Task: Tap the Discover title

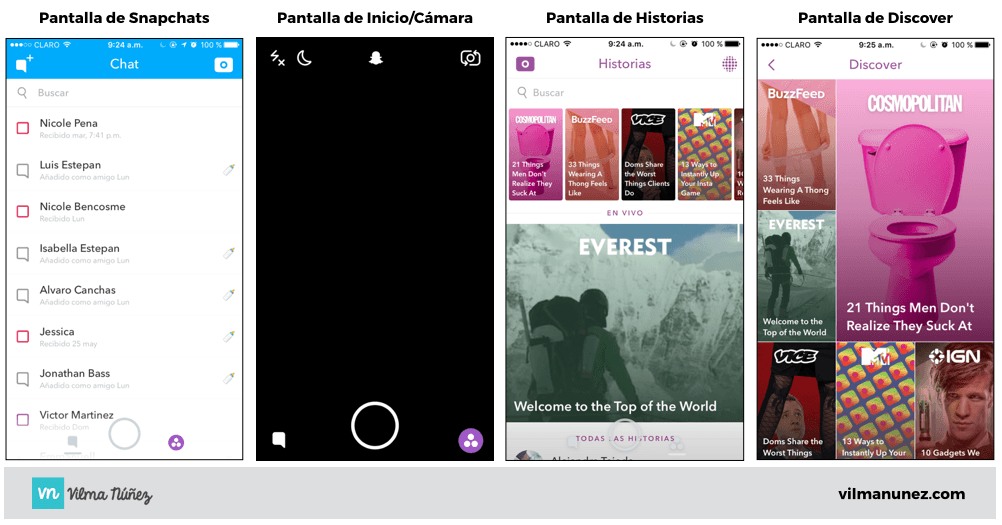Action: tap(875, 65)
